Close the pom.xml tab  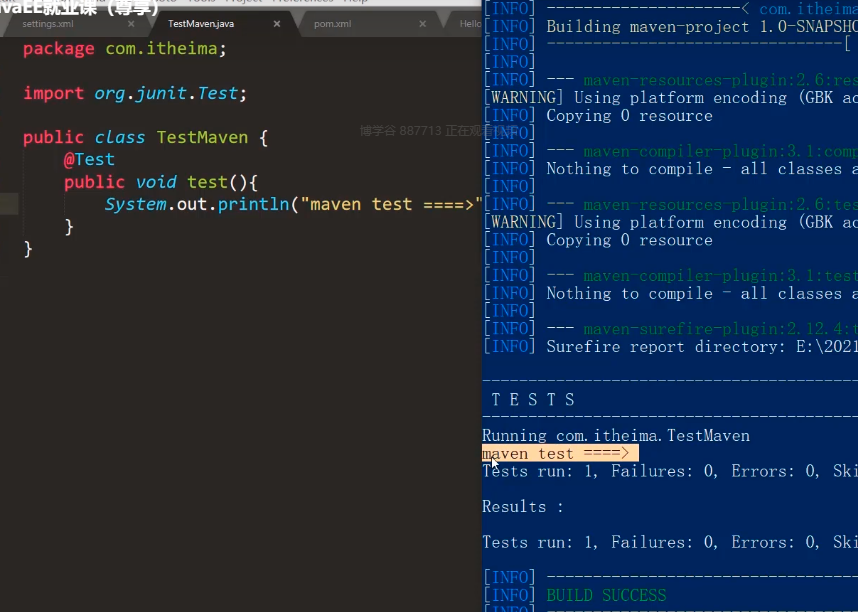(x=422, y=24)
